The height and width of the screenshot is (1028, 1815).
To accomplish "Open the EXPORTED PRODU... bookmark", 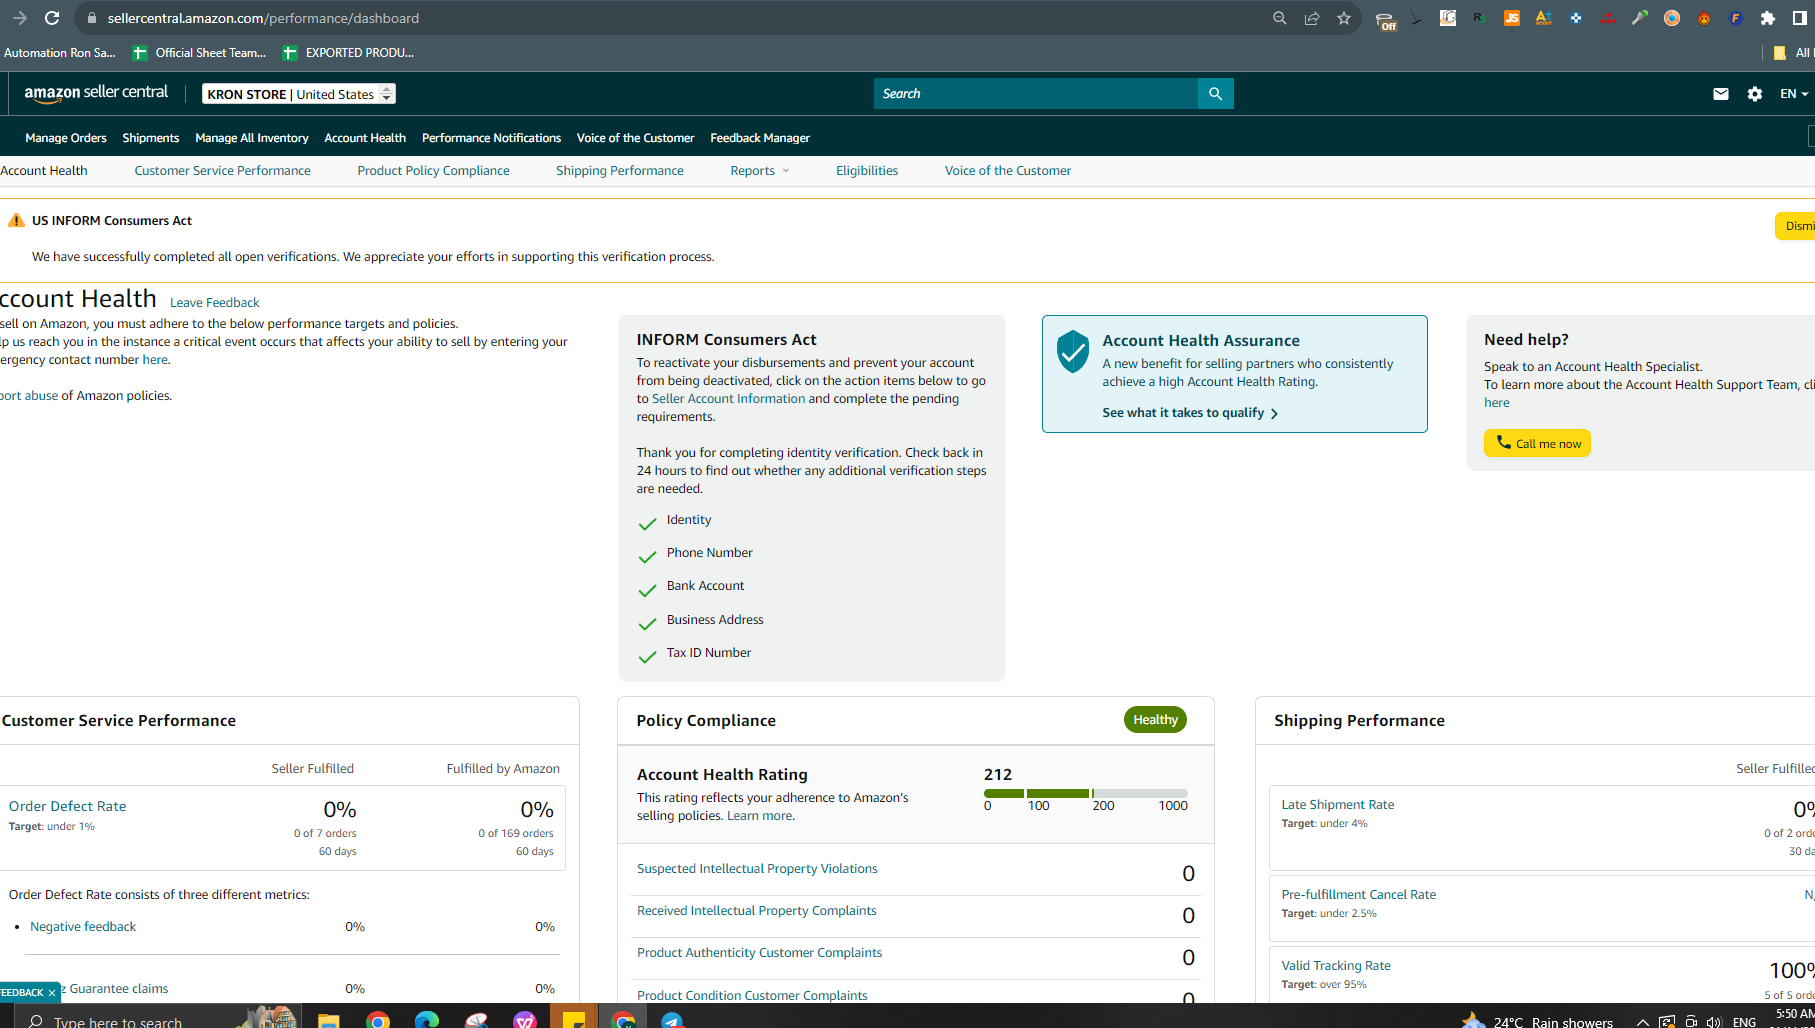I will pos(348,53).
